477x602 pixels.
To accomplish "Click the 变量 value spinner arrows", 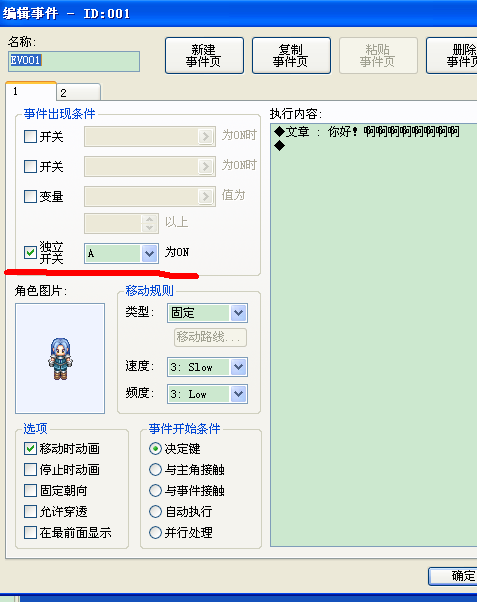I will point(149,223).
